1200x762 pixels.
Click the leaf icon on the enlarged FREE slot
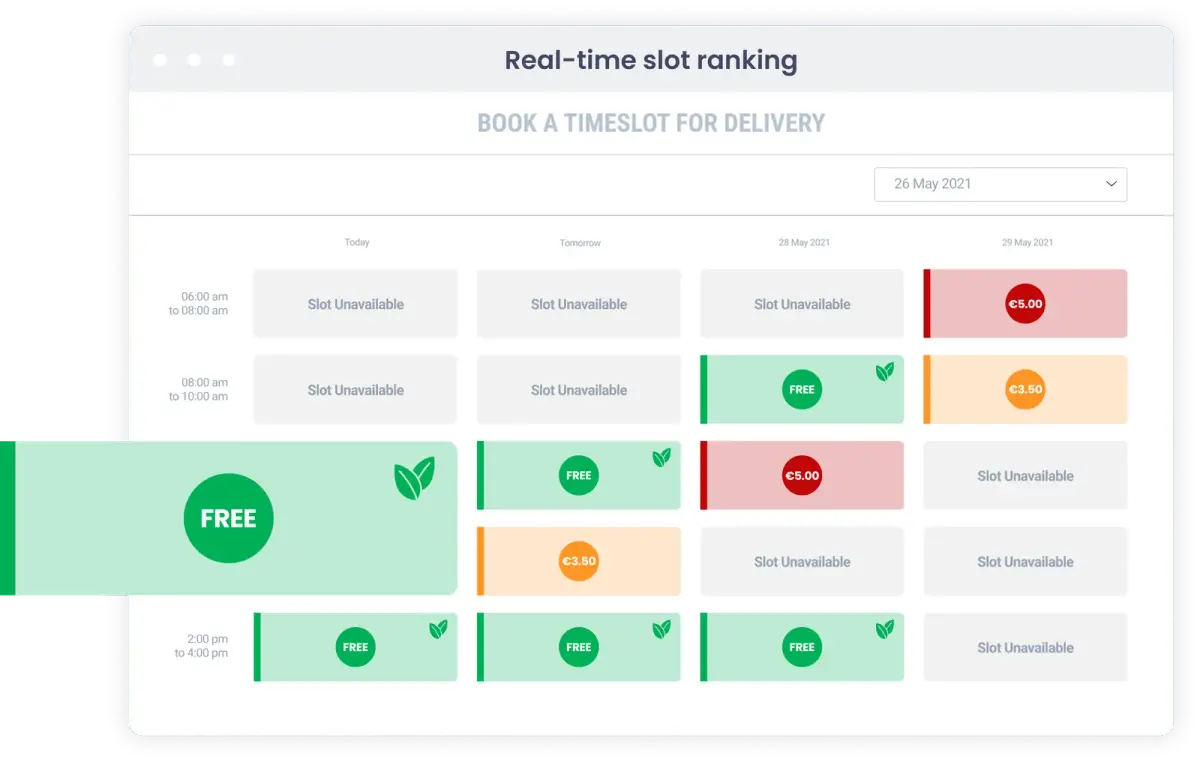(414, 478)
